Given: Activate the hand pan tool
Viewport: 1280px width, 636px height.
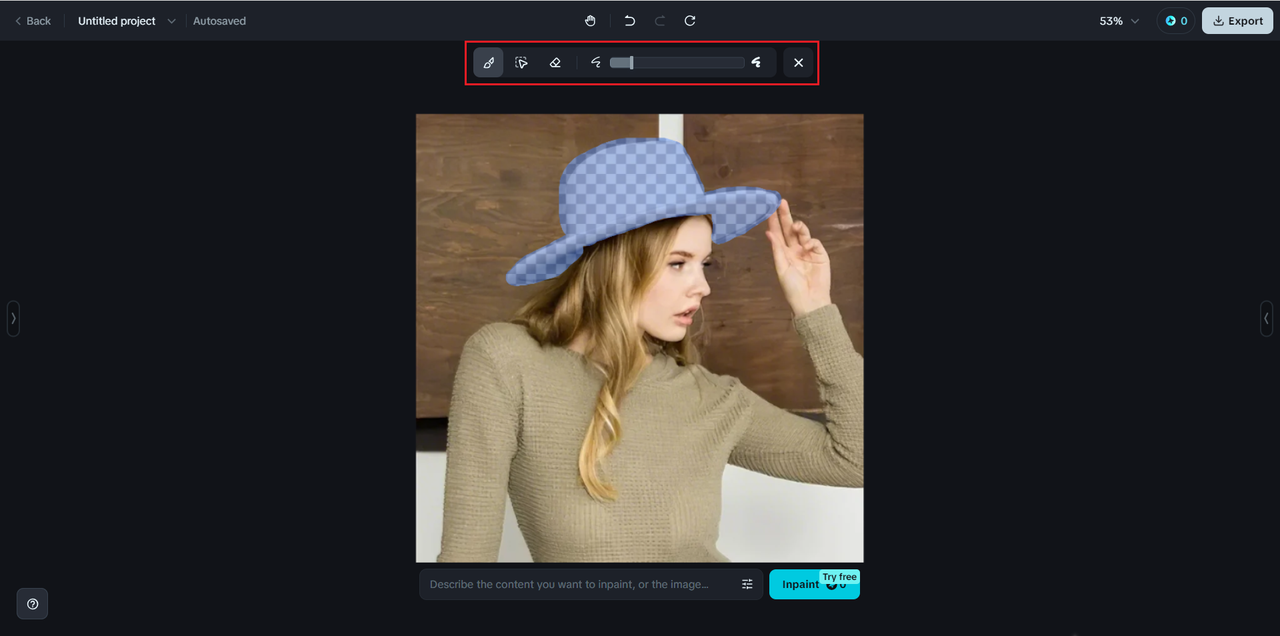Looking at the screenshot, I should tap(590, 20).
